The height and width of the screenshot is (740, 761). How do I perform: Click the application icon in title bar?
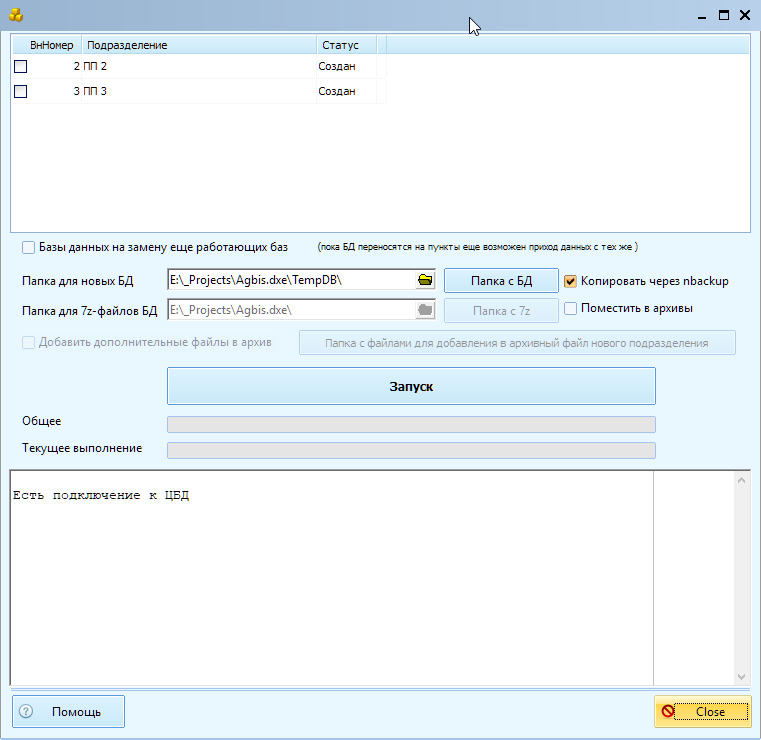tap(16, 15)
